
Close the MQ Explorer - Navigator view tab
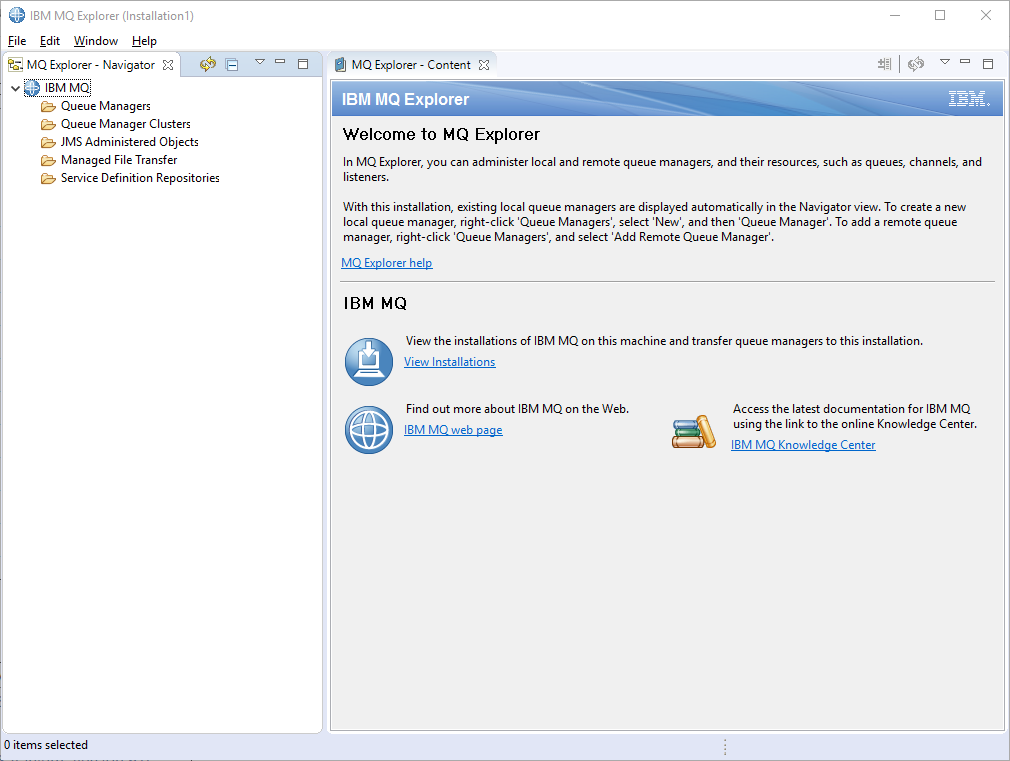tap(168, 65)
